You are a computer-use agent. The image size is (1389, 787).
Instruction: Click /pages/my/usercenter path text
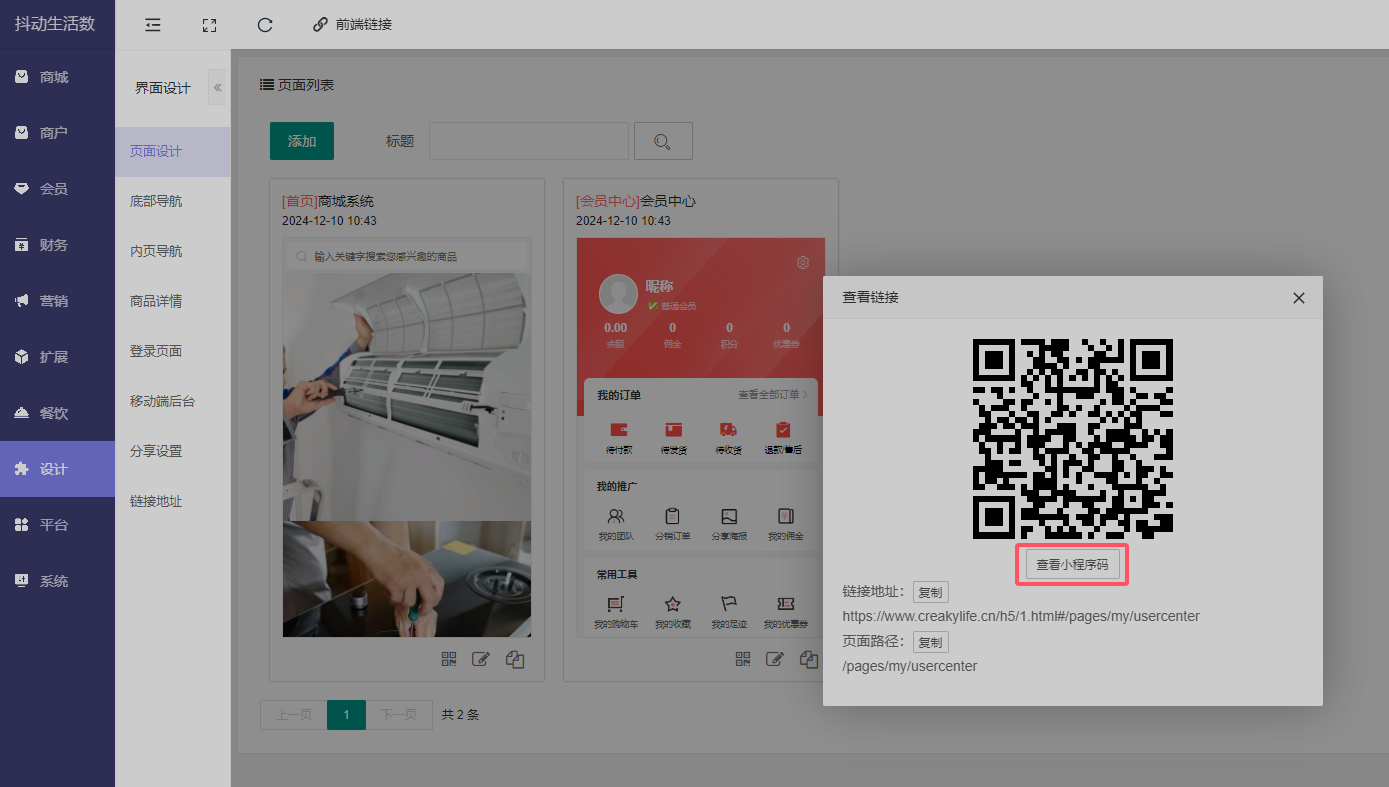coord(910,666)
